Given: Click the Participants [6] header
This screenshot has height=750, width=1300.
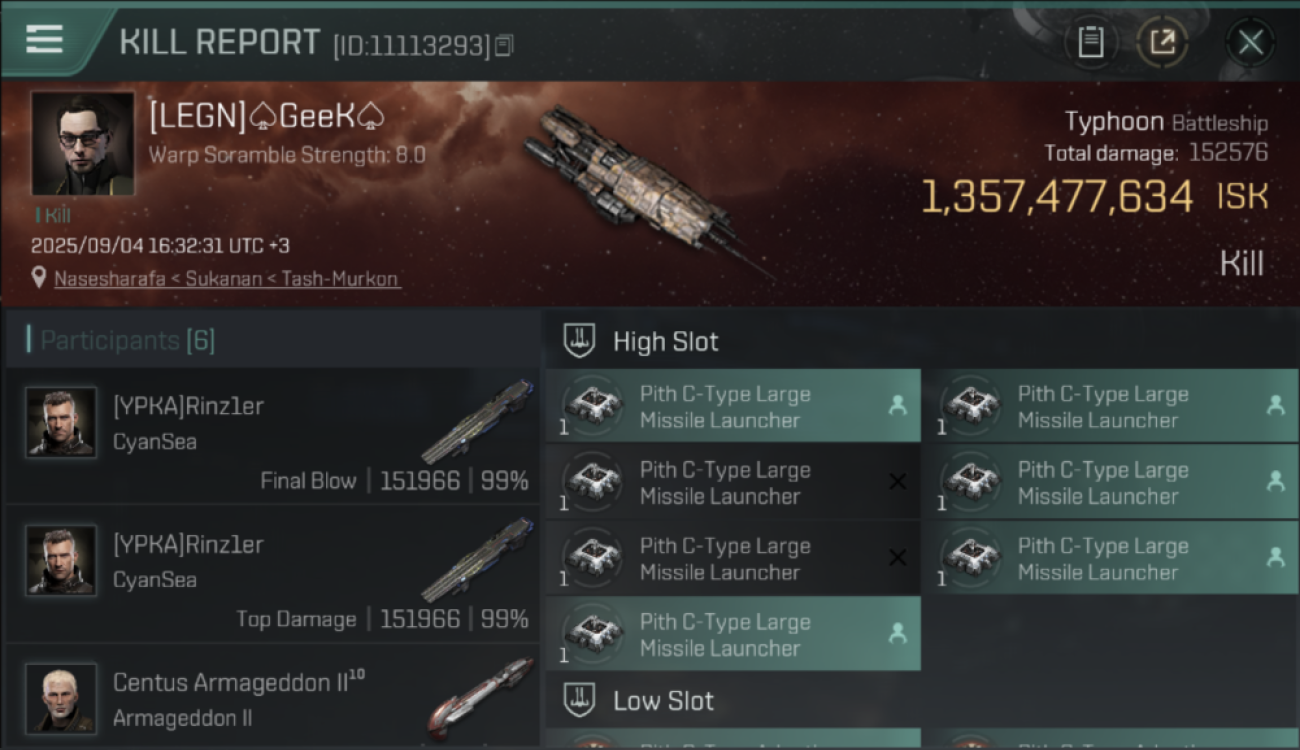Looking at the screenshot, I should click(x=127, y=340).
